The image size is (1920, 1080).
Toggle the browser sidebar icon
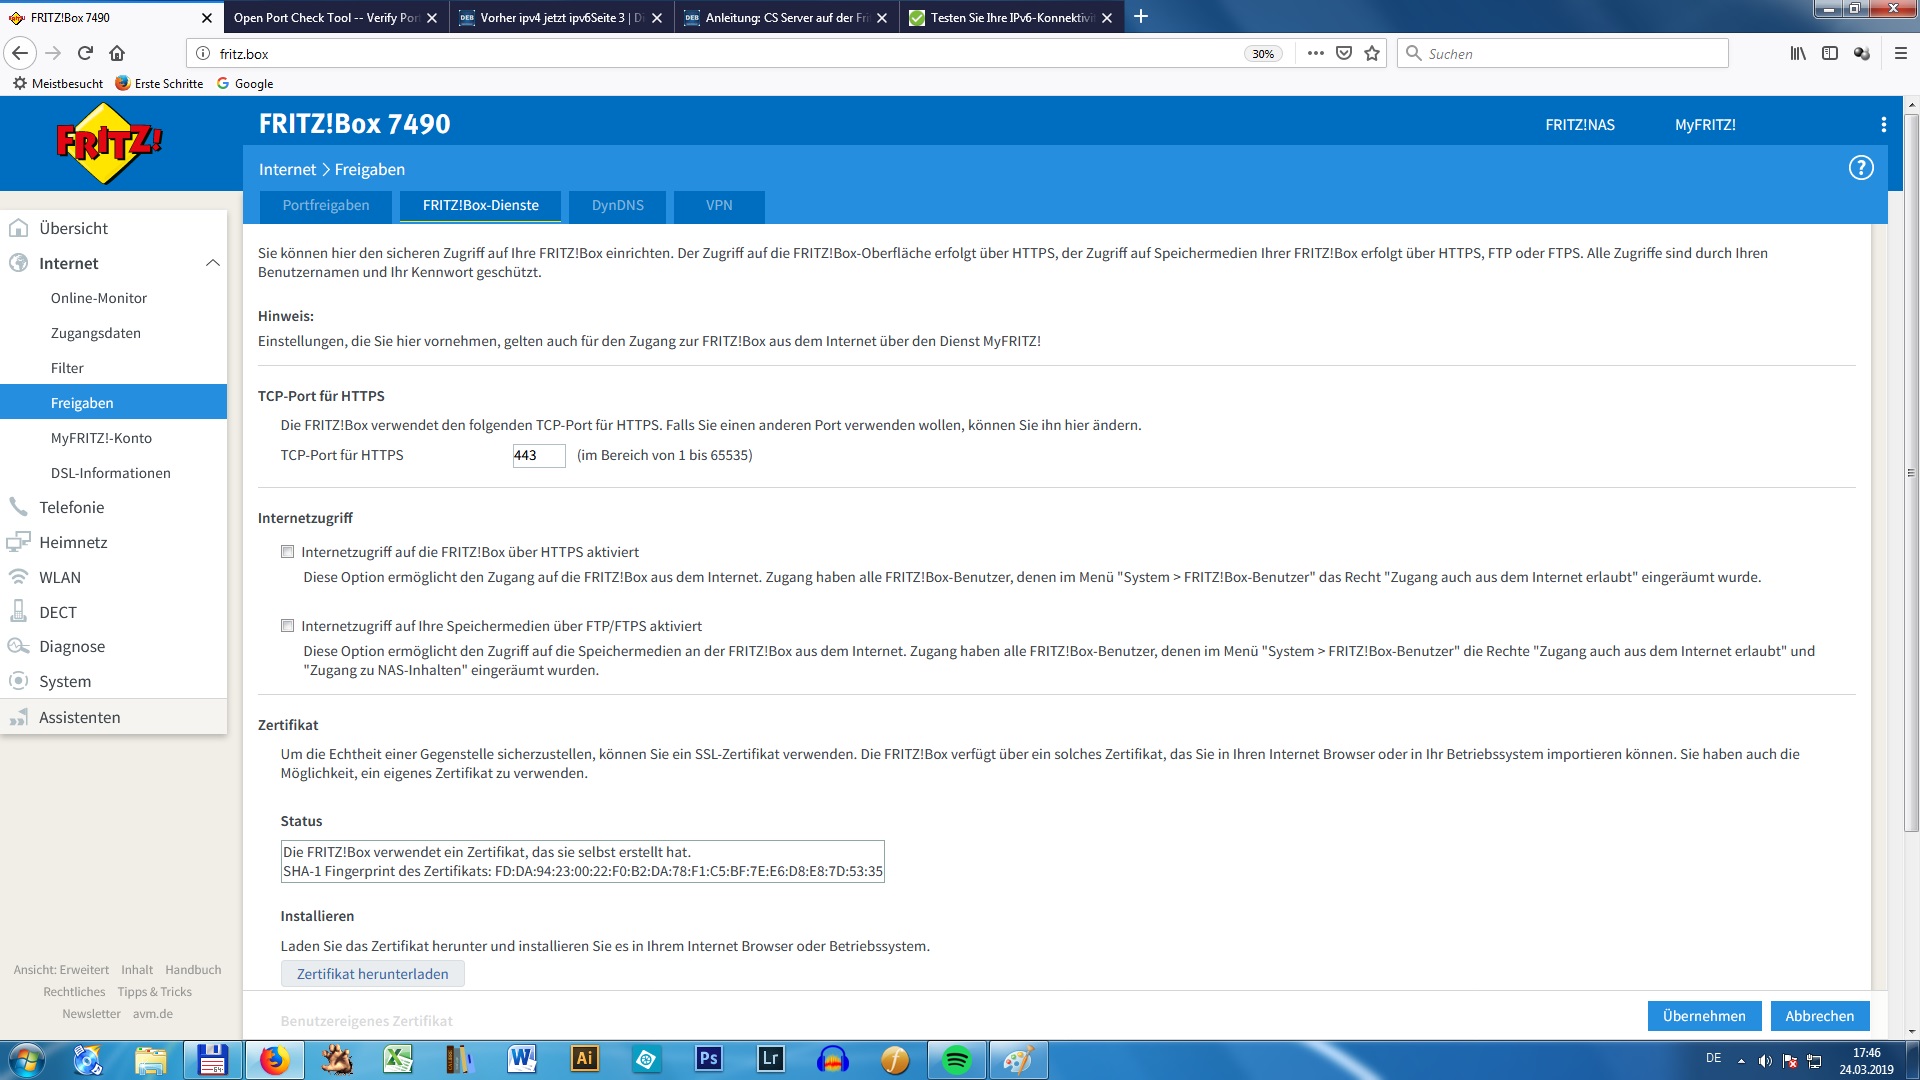click(x=1830, y=53)
